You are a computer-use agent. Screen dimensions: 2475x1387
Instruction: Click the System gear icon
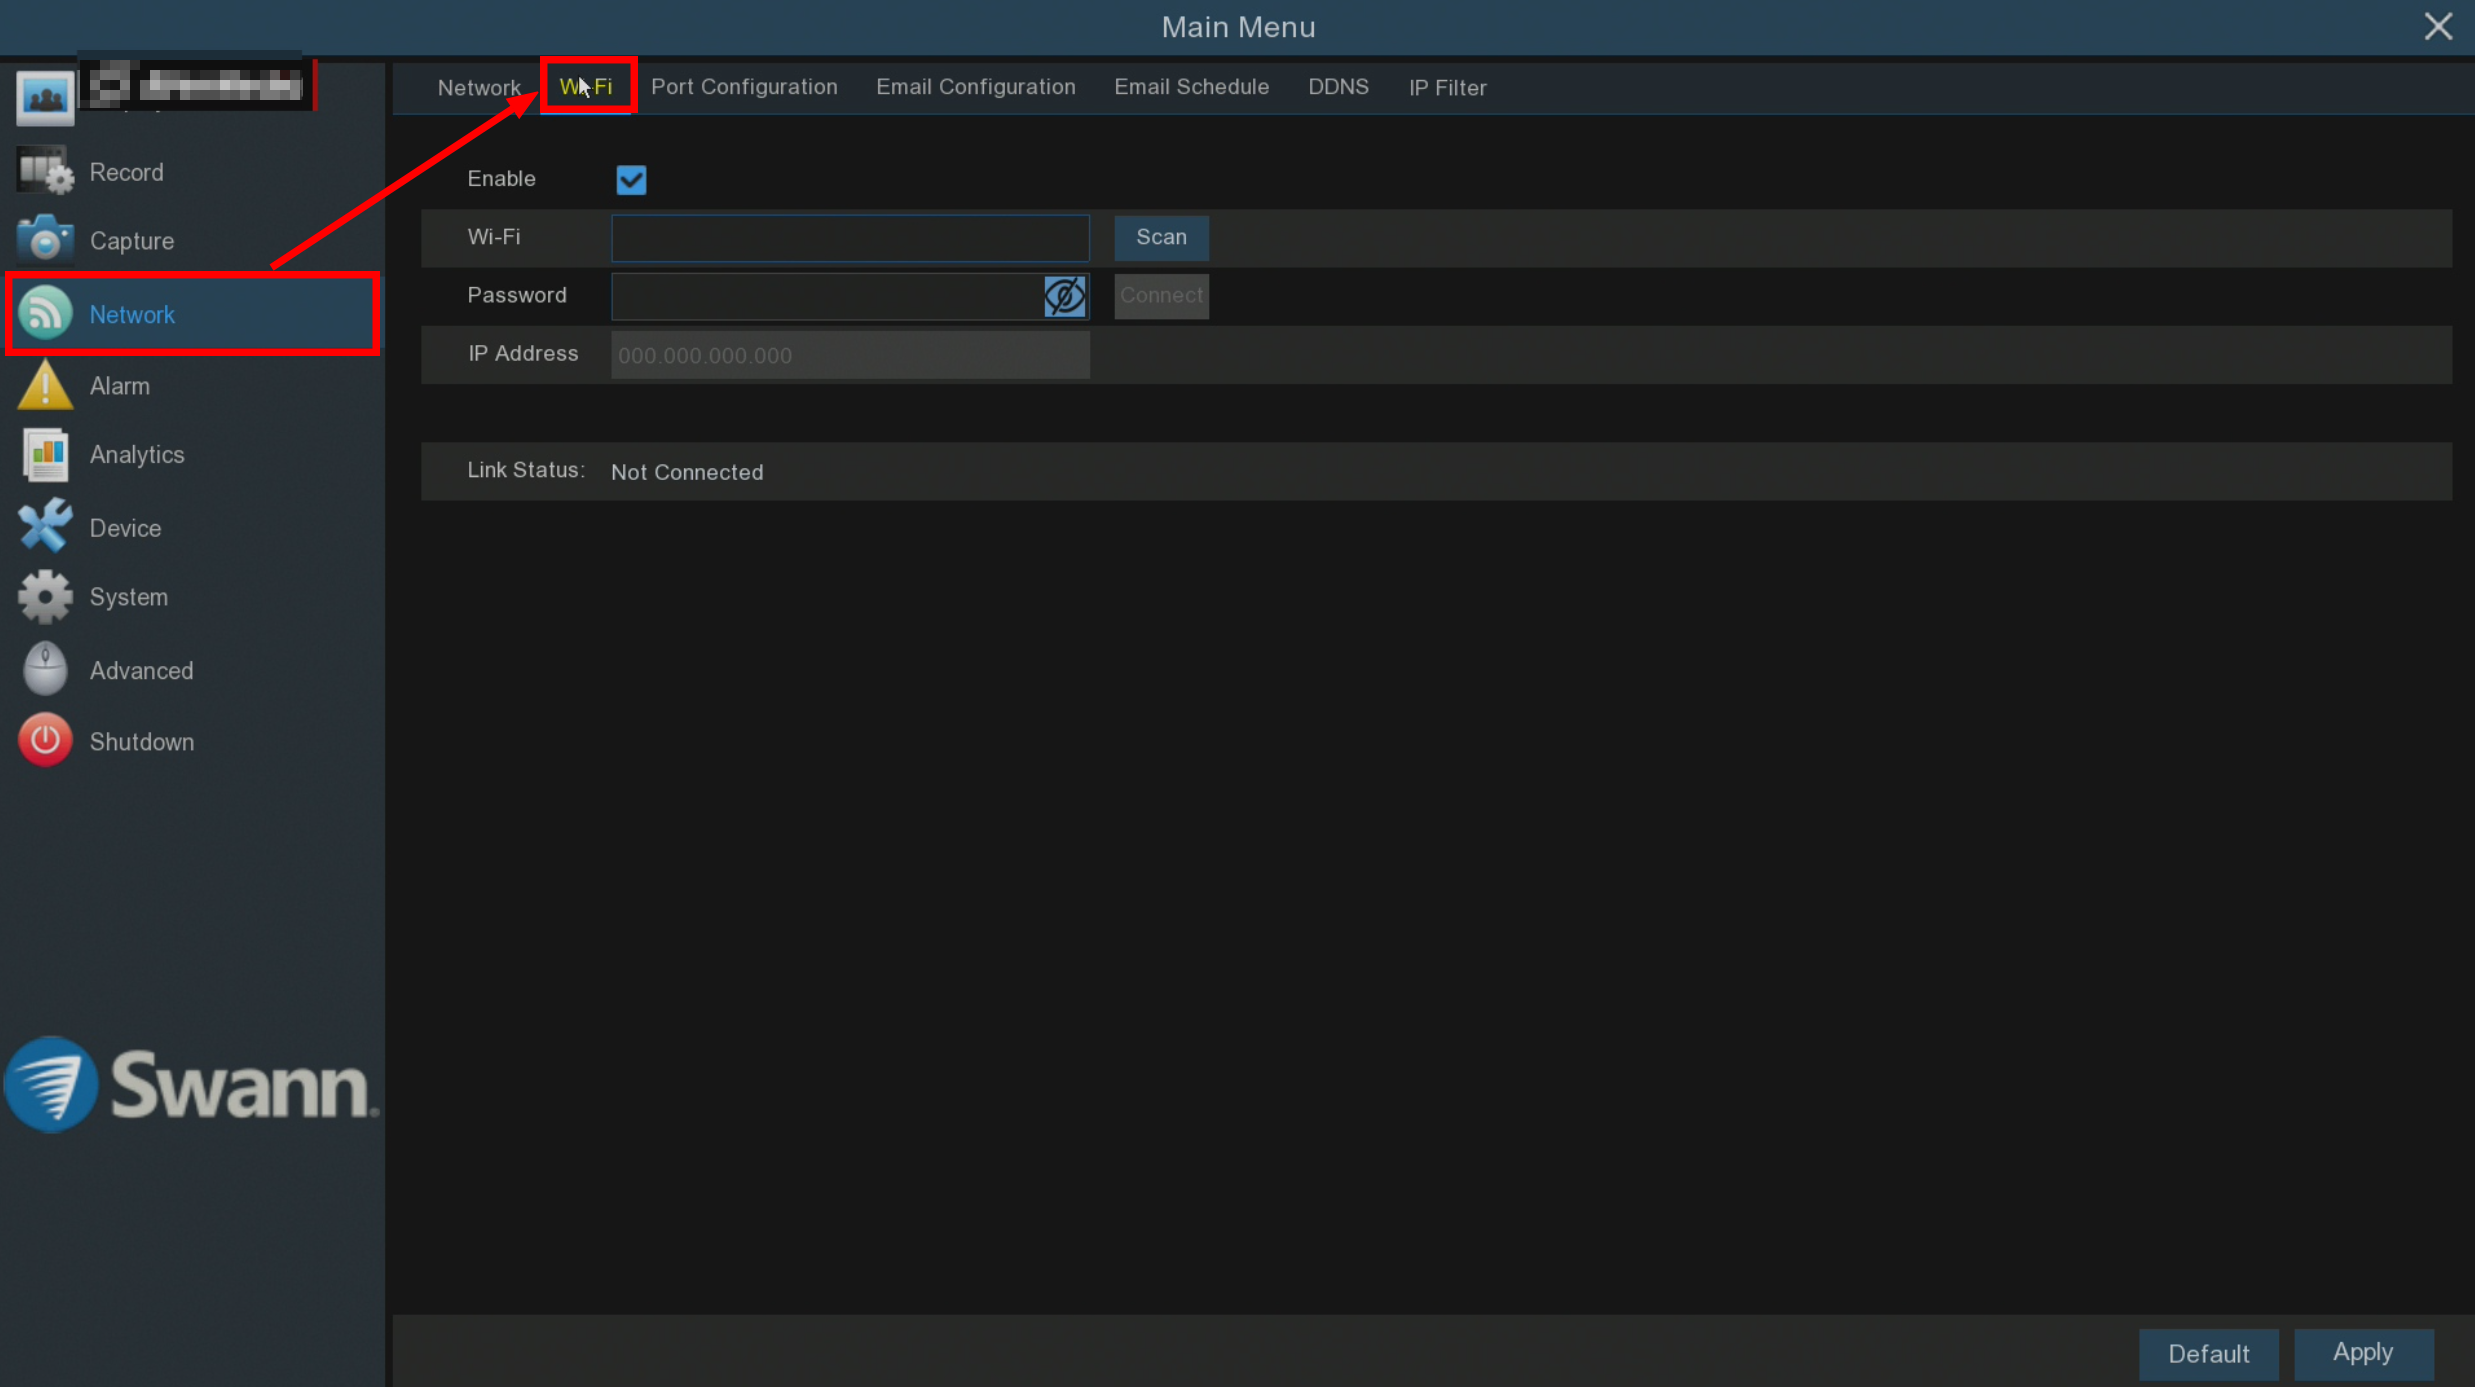(x=45, y=597)
